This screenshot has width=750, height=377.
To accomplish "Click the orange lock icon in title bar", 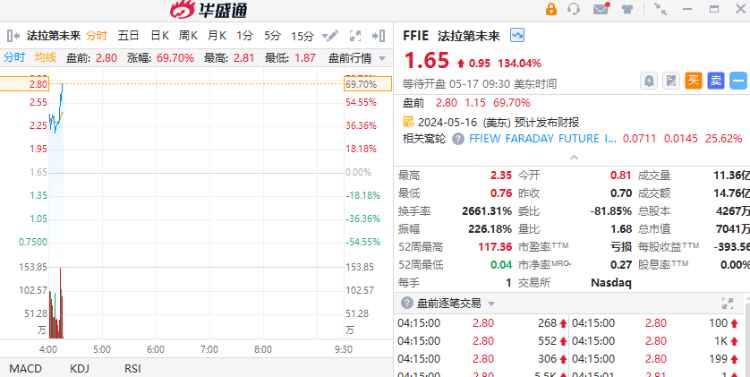I will point(551,9).
